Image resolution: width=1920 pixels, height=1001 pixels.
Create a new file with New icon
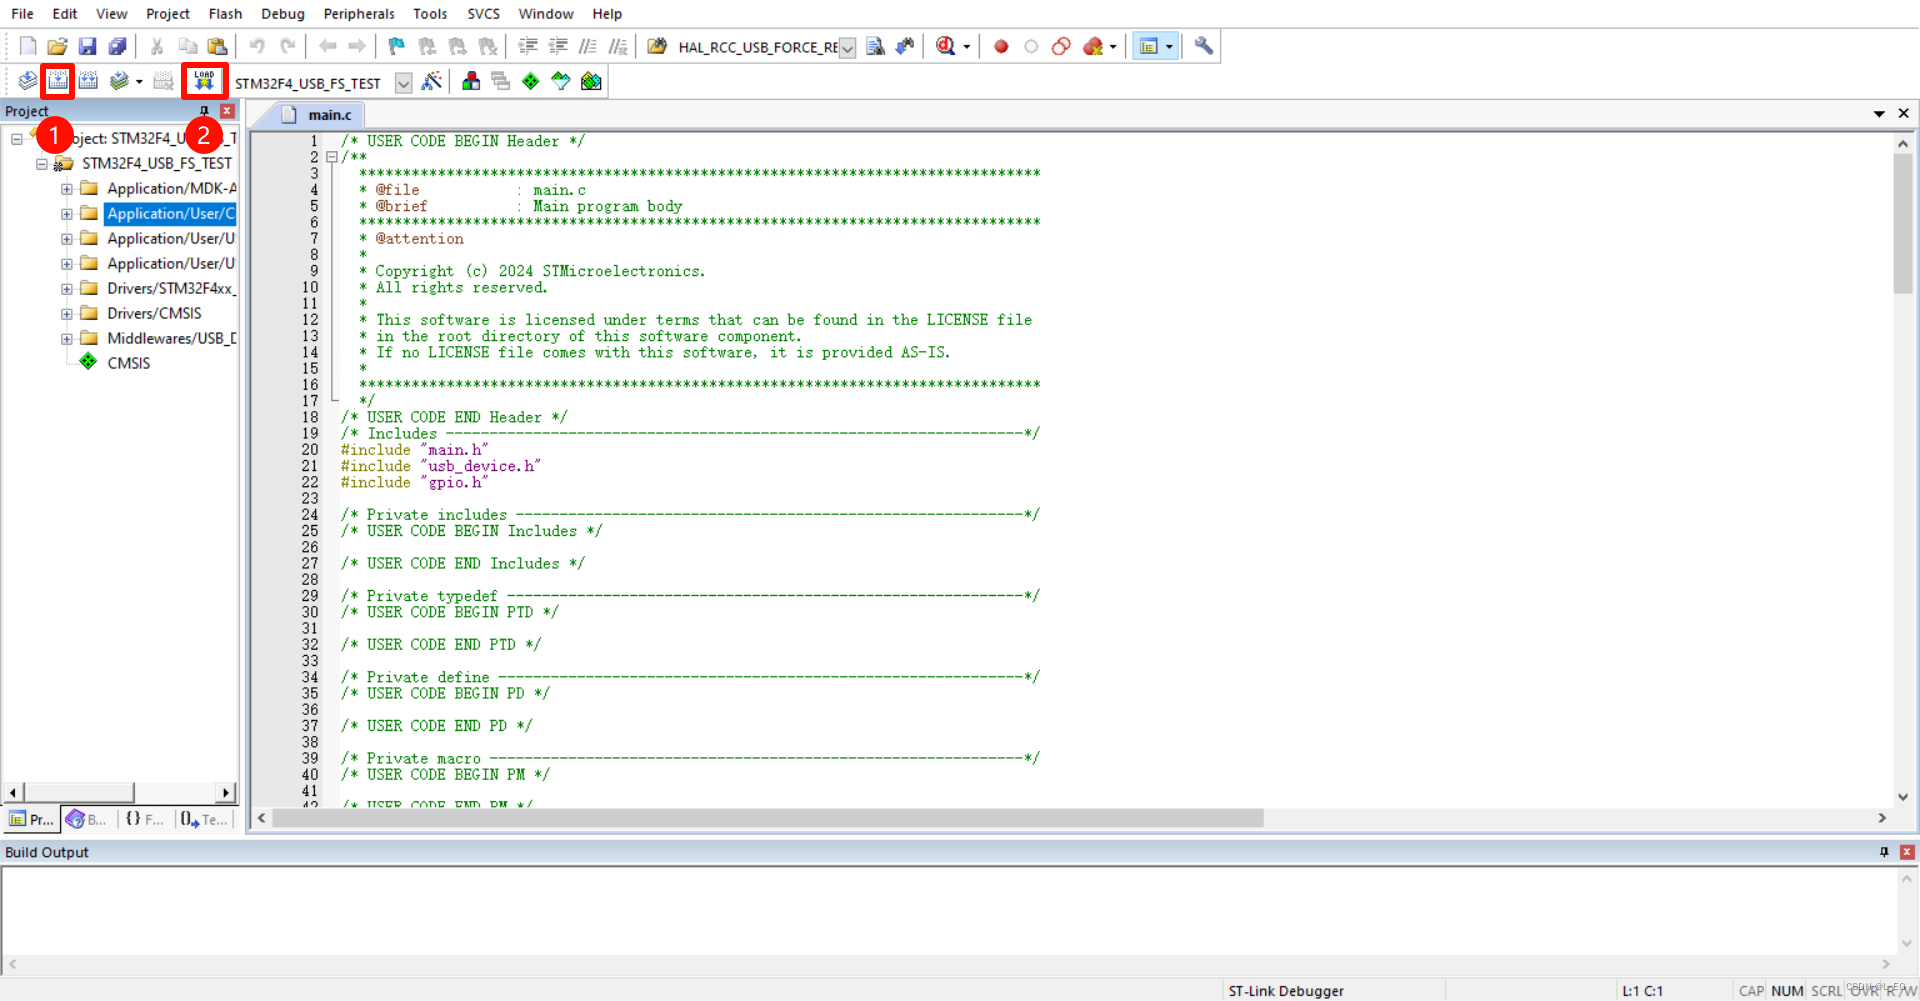pyautogui.click(x=28, y=46)
